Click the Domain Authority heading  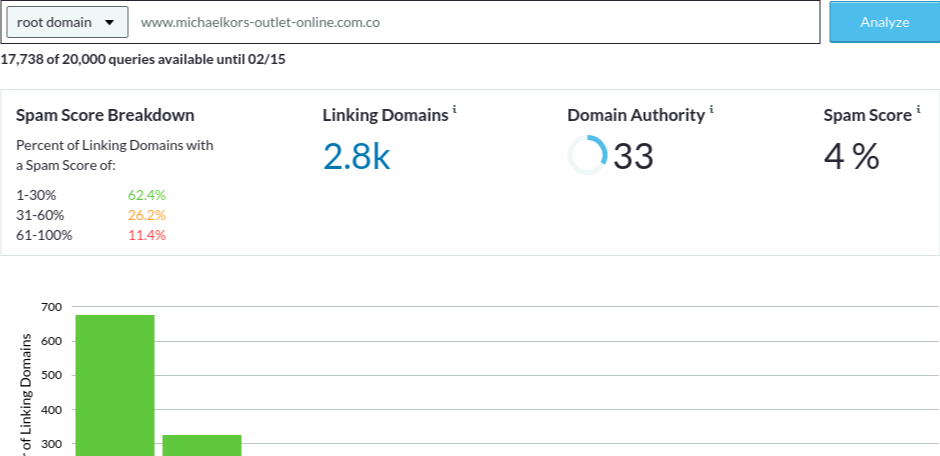(636, 115)
